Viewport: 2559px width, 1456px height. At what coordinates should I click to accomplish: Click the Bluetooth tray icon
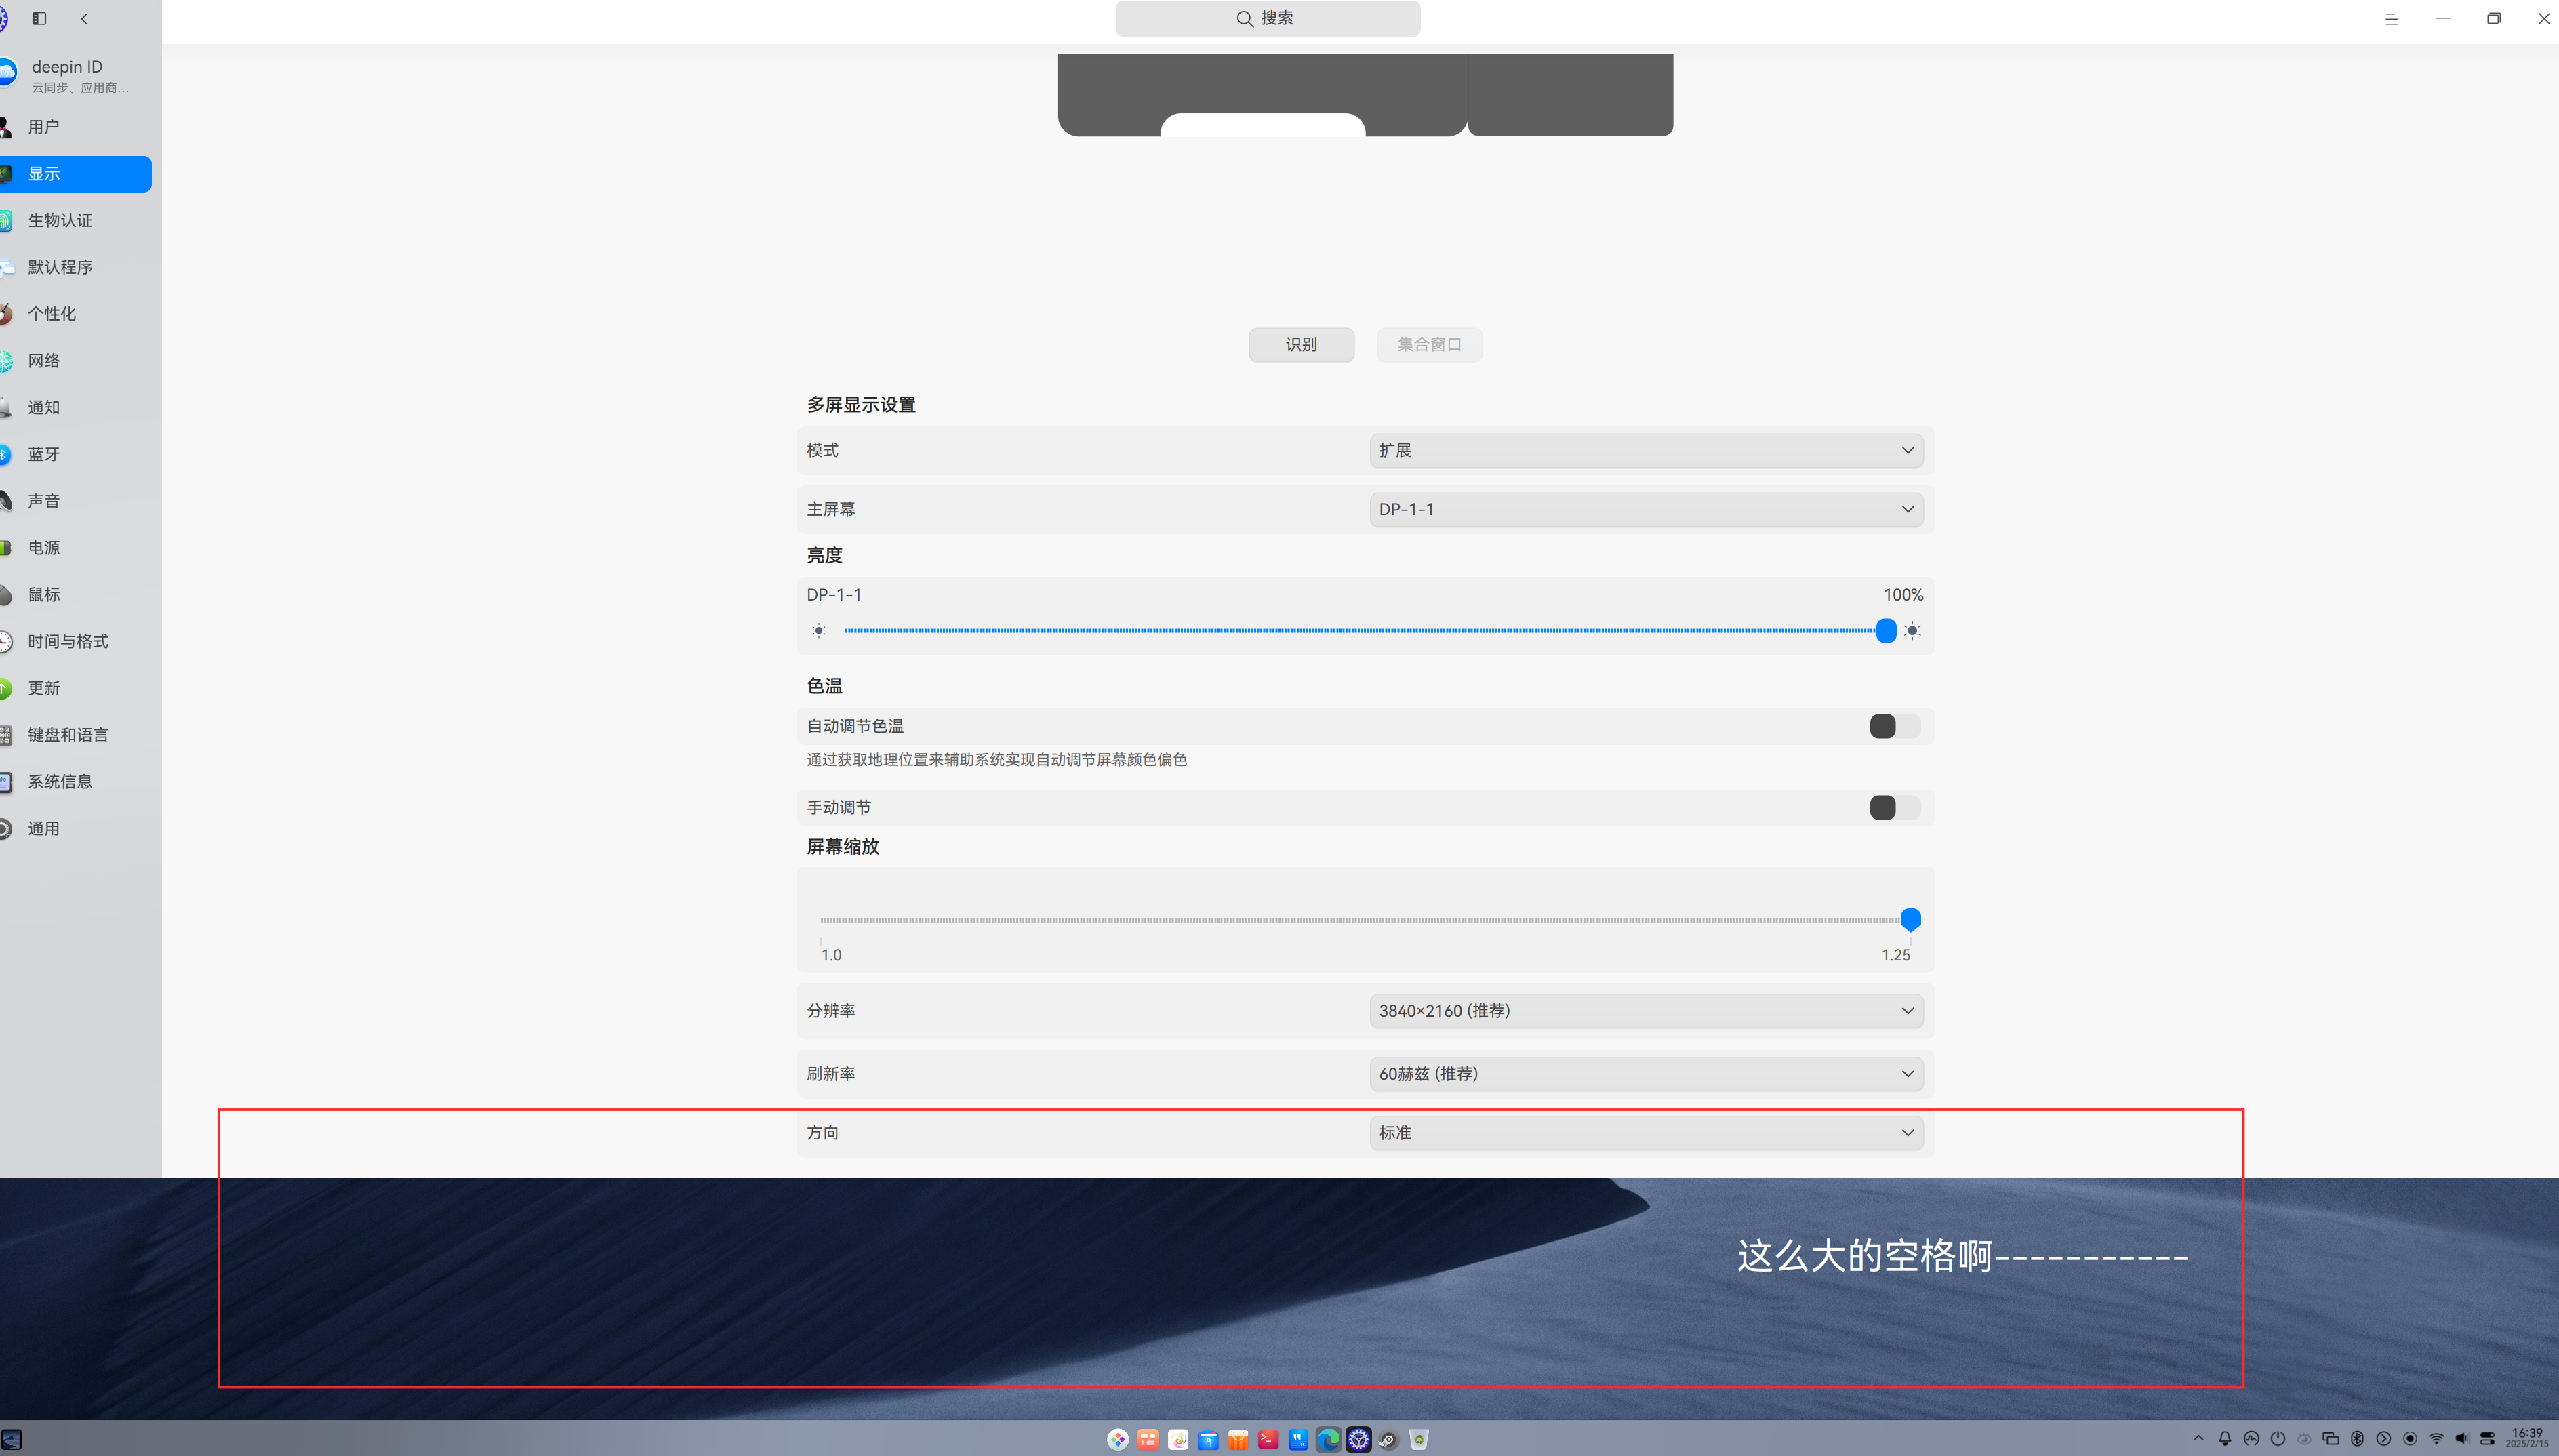click(2357, 1439)
